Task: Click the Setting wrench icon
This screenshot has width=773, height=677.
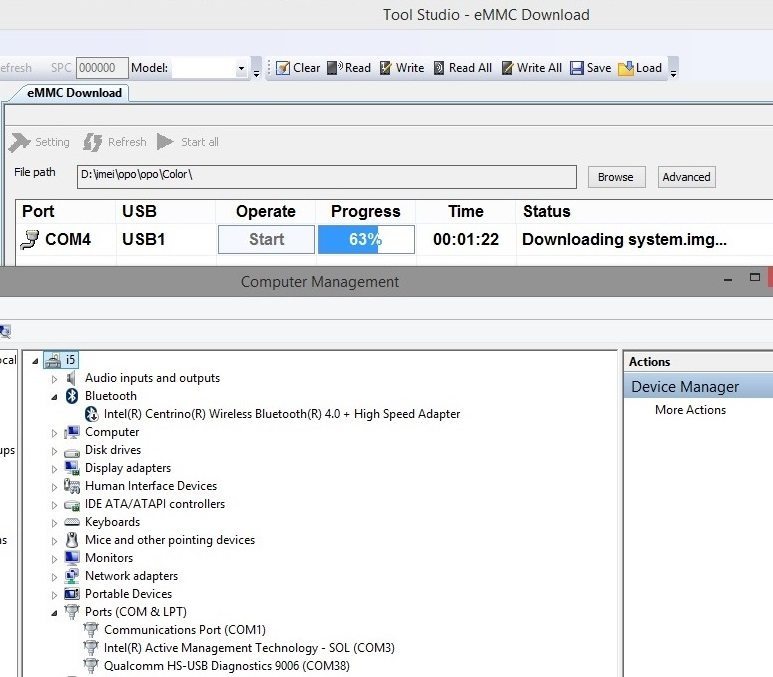Action: (x=19, y=142)
